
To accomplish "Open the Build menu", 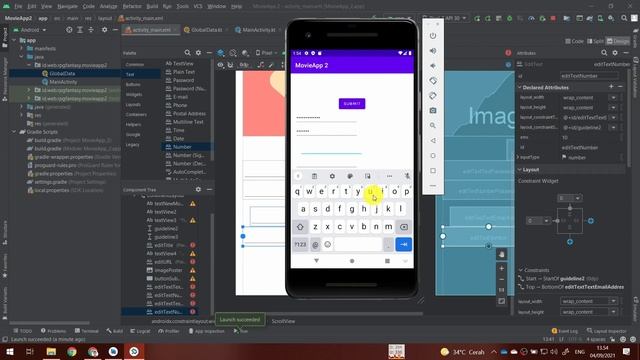I will [x=152, y=6].
